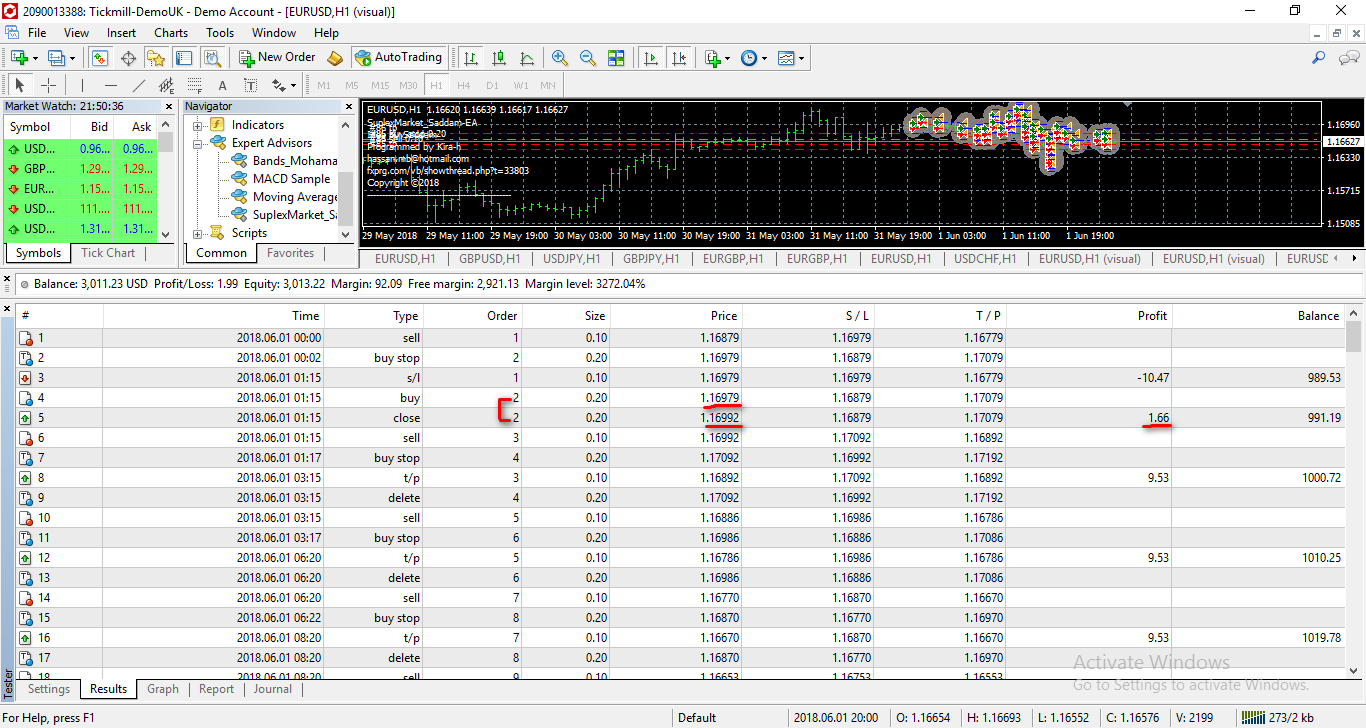Open the MetaEditor book icon

click(x=335, y=58)
